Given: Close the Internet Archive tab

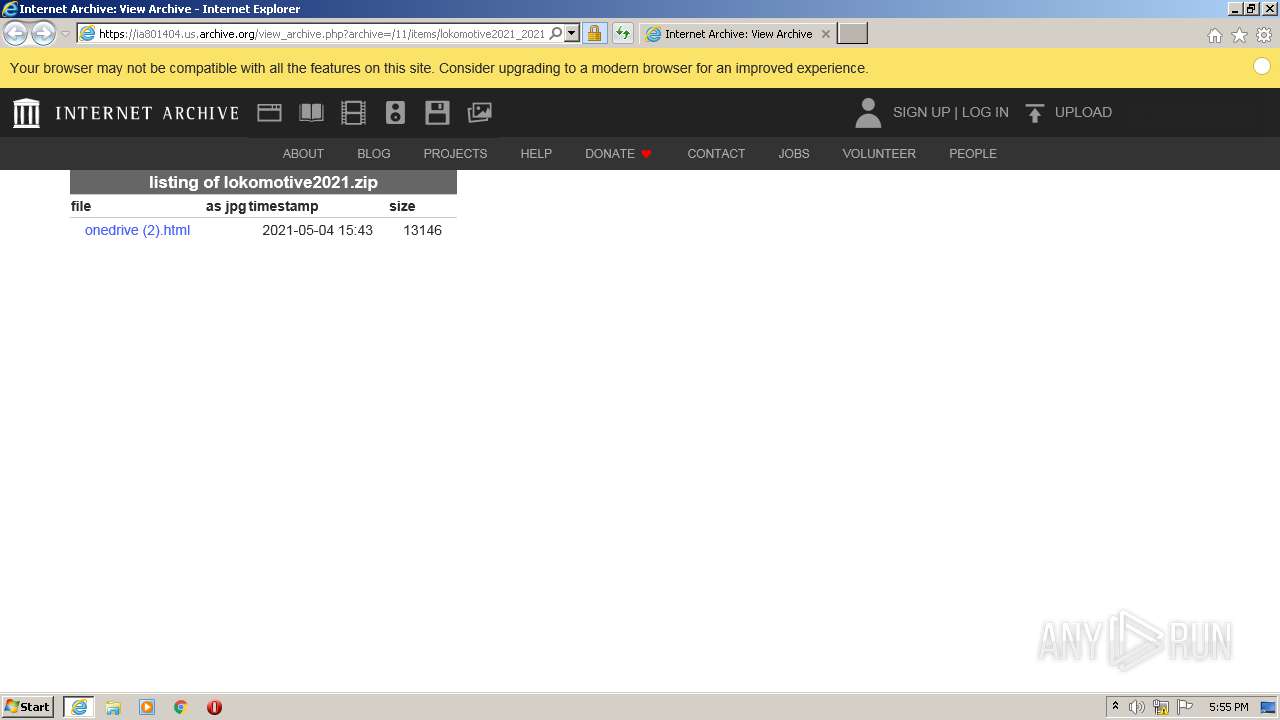Looking at the screenshot, I should 825,34.
